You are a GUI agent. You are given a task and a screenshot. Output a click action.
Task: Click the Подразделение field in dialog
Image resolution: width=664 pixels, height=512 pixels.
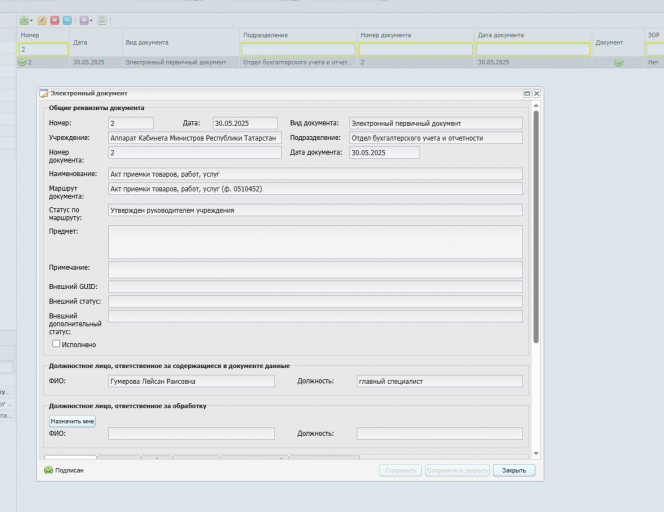pyautogui.click(x=436, y=138)
